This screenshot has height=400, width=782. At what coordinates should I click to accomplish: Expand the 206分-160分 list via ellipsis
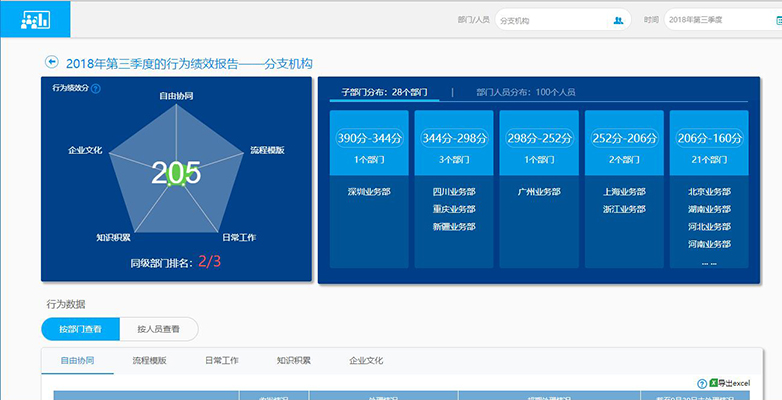pyautogui.click(x=708, y=262)
